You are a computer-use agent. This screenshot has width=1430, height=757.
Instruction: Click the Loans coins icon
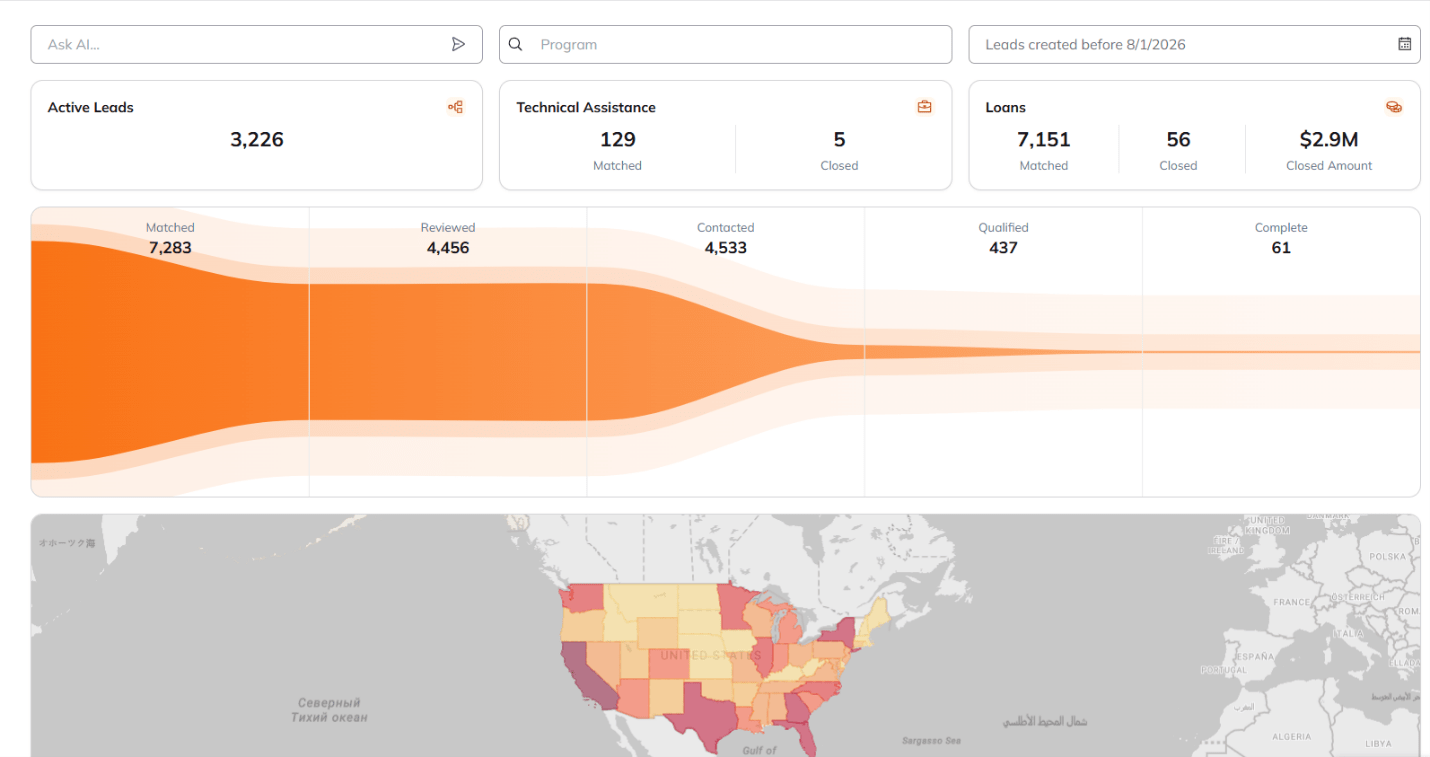point(1393,107)
